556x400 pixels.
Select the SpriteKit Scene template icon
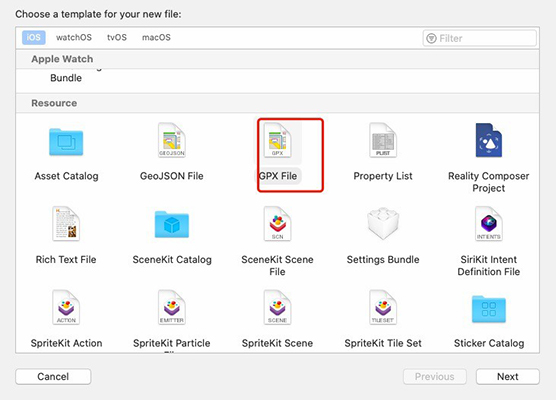277,307
